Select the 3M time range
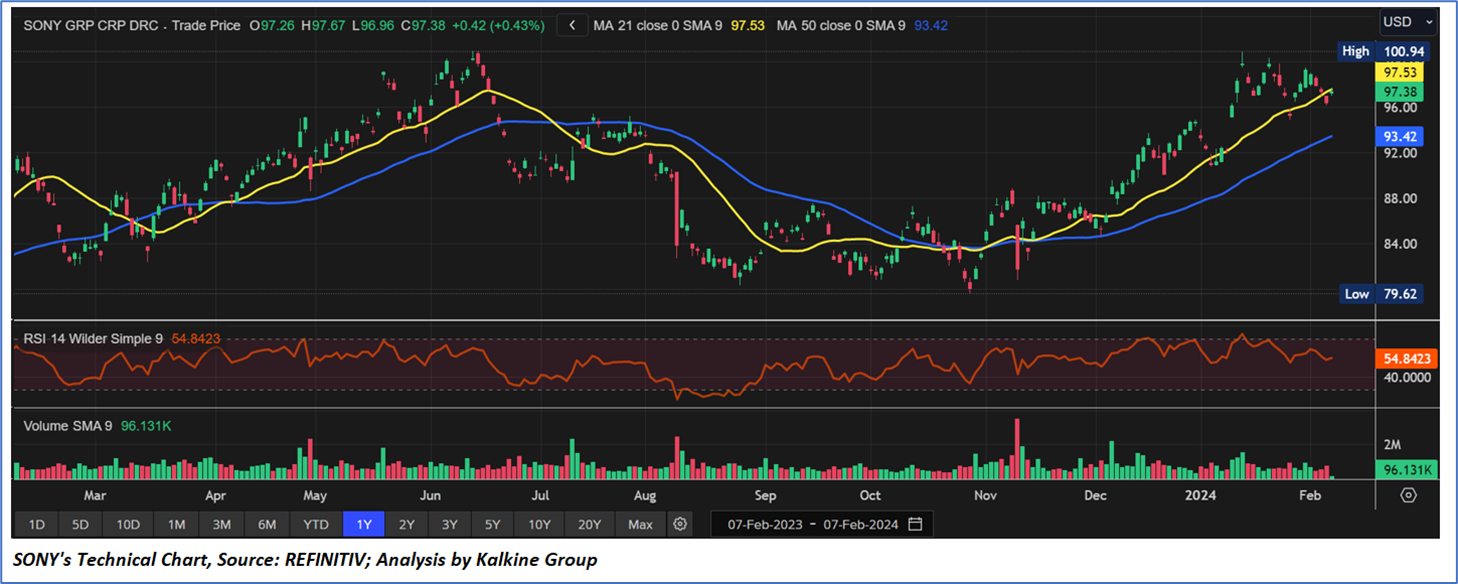 [222, 524]
